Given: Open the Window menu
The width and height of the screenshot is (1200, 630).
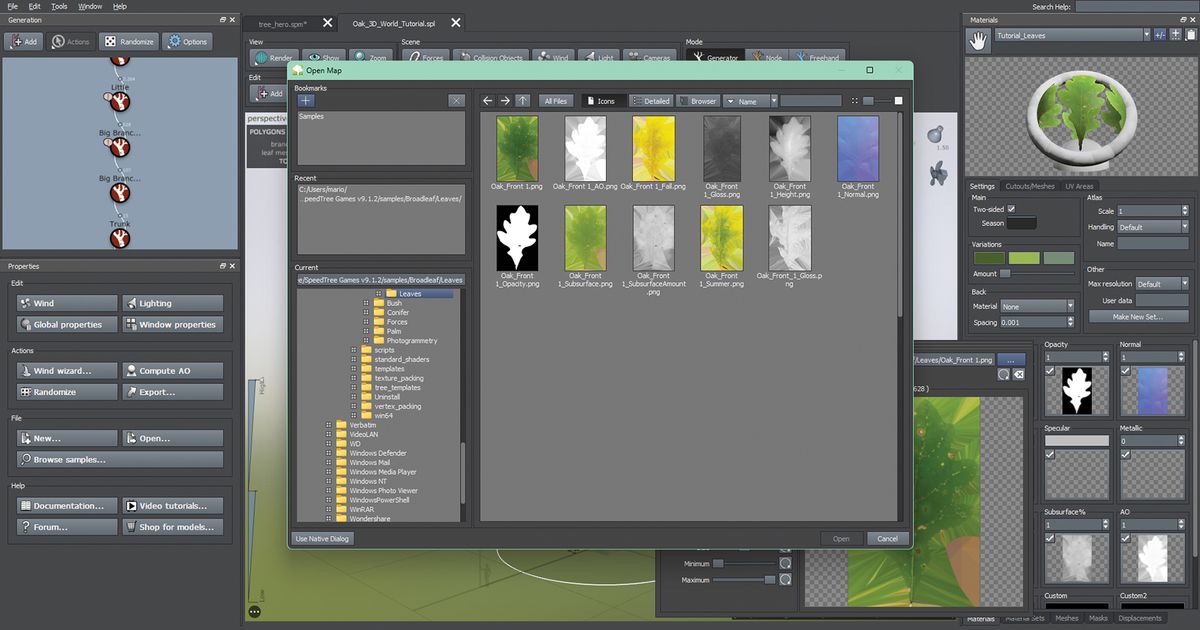Looking at the screenshot, I should [x=90, y=6].
